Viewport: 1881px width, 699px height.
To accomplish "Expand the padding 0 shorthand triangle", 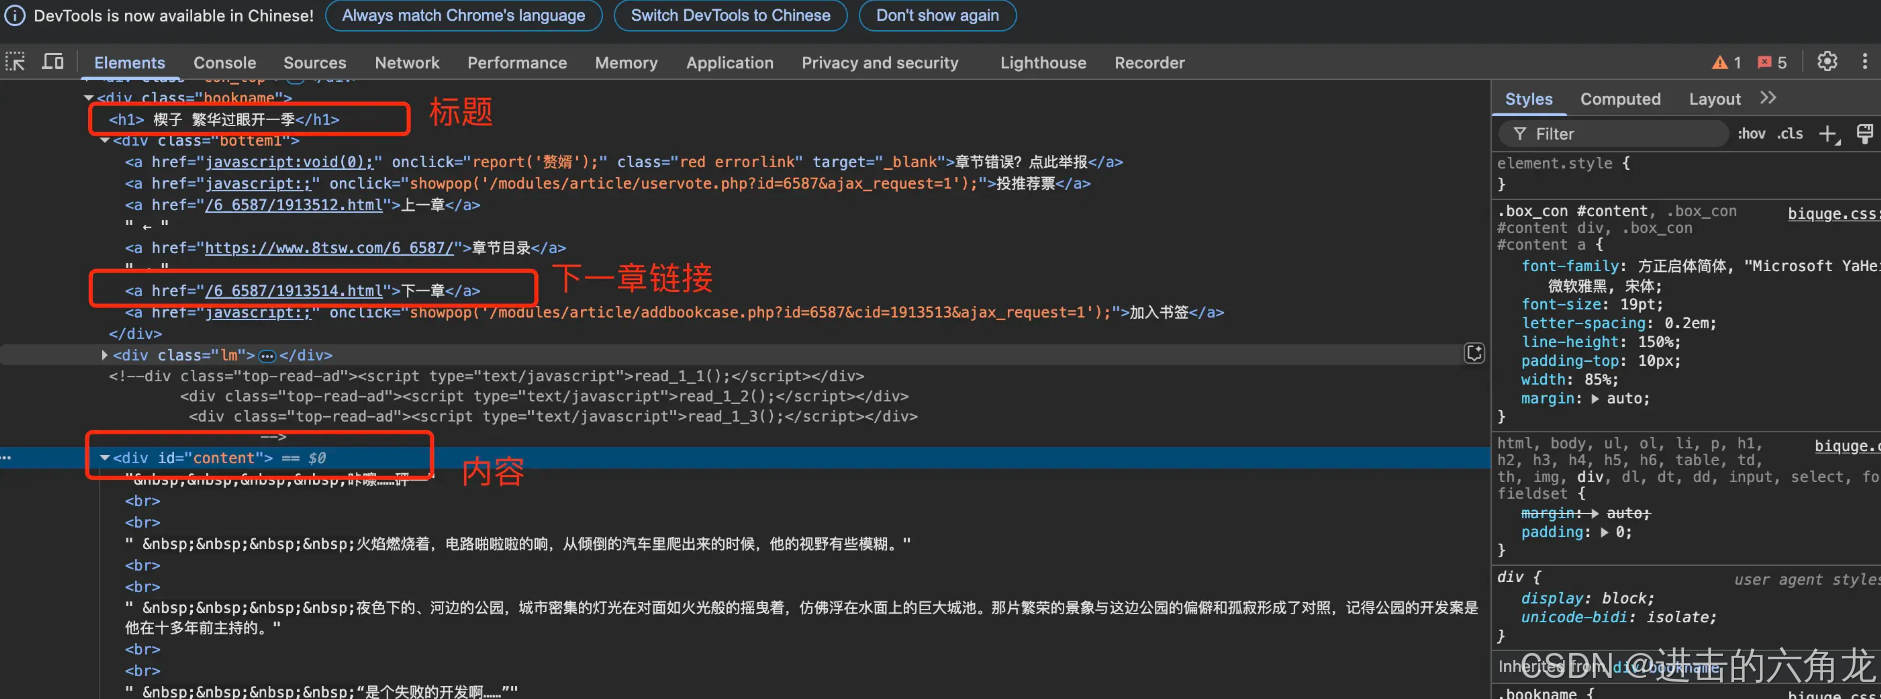I will coord(1605,533).
